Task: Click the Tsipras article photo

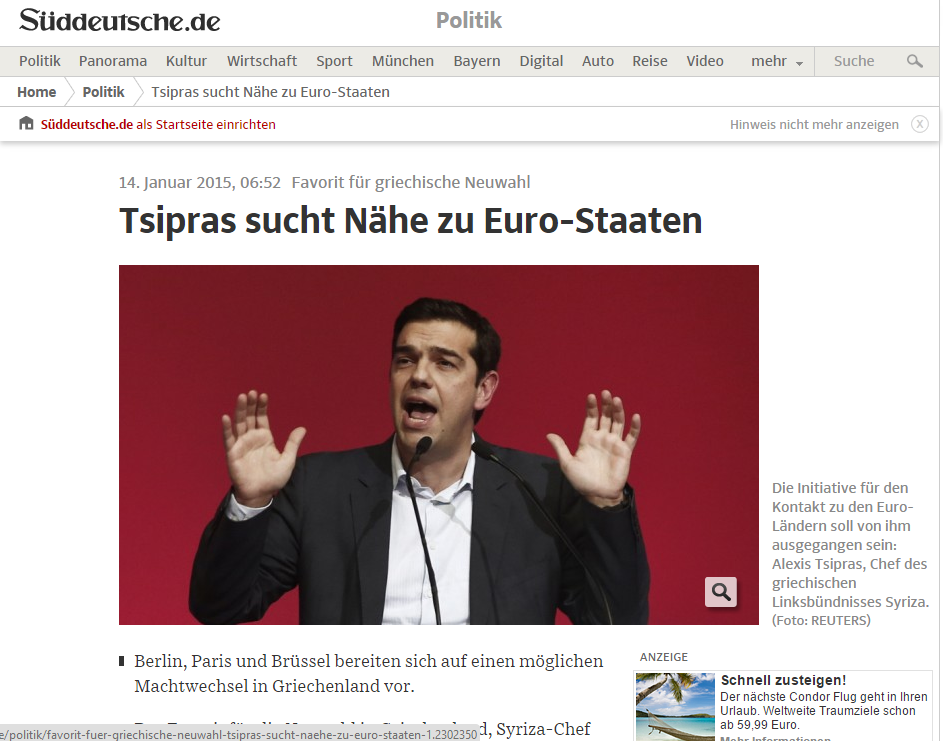Action: coord(438,444)
